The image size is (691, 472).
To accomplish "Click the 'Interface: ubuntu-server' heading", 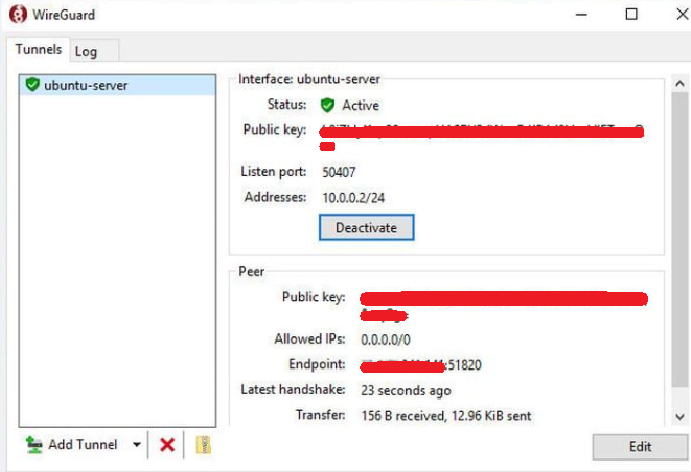I will 308,79.
